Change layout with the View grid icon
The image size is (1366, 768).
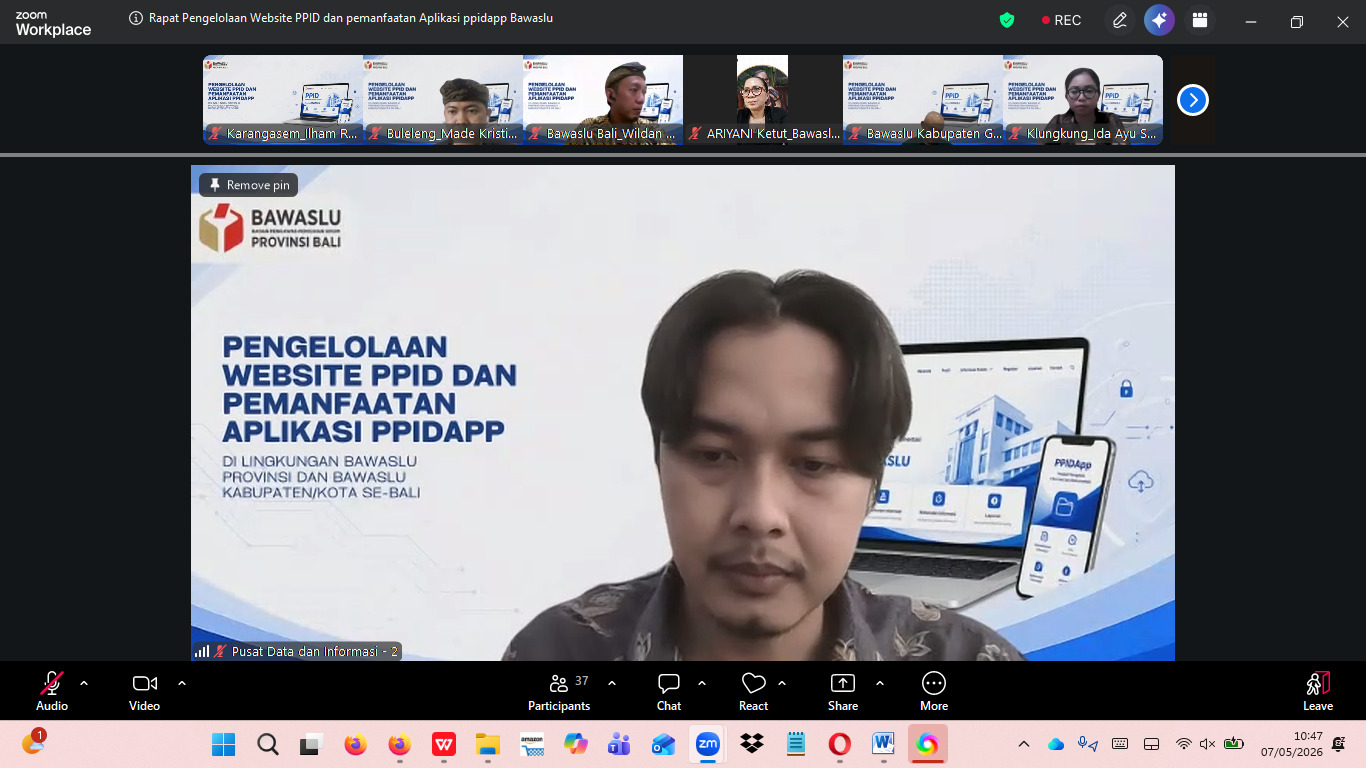(x=1200, y=20)
